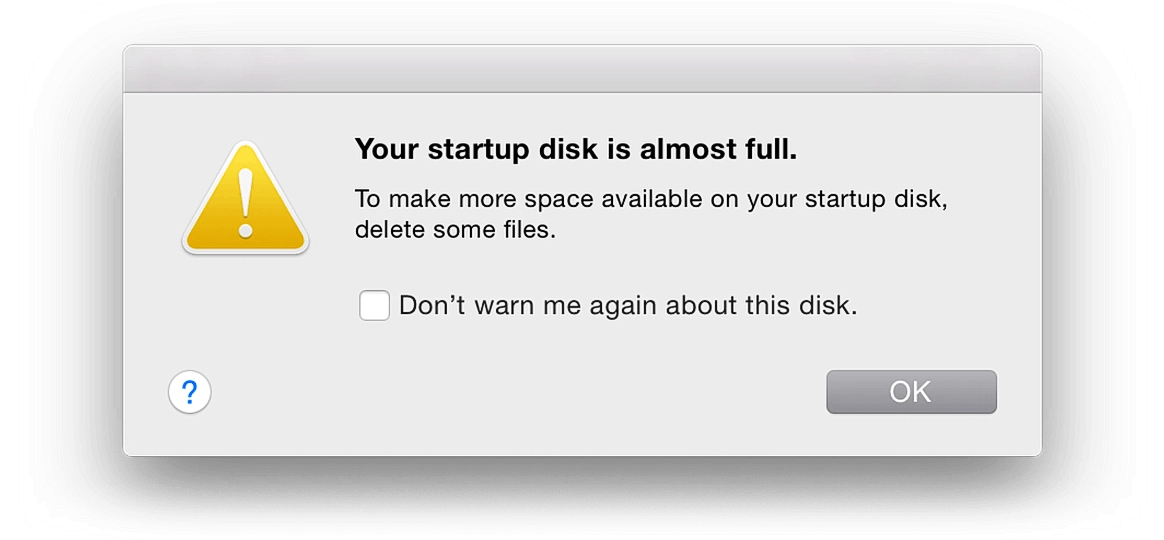1164x540 pixels.
Task: Click the "To make more space available" message line
Action: [x=650, y=198]
